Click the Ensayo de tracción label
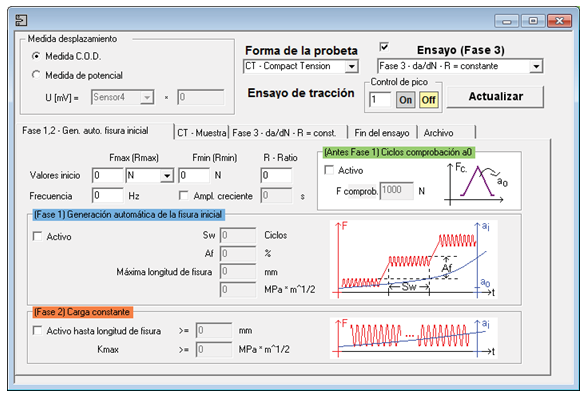This screenshot has height=396, width=586. point(301,93)
